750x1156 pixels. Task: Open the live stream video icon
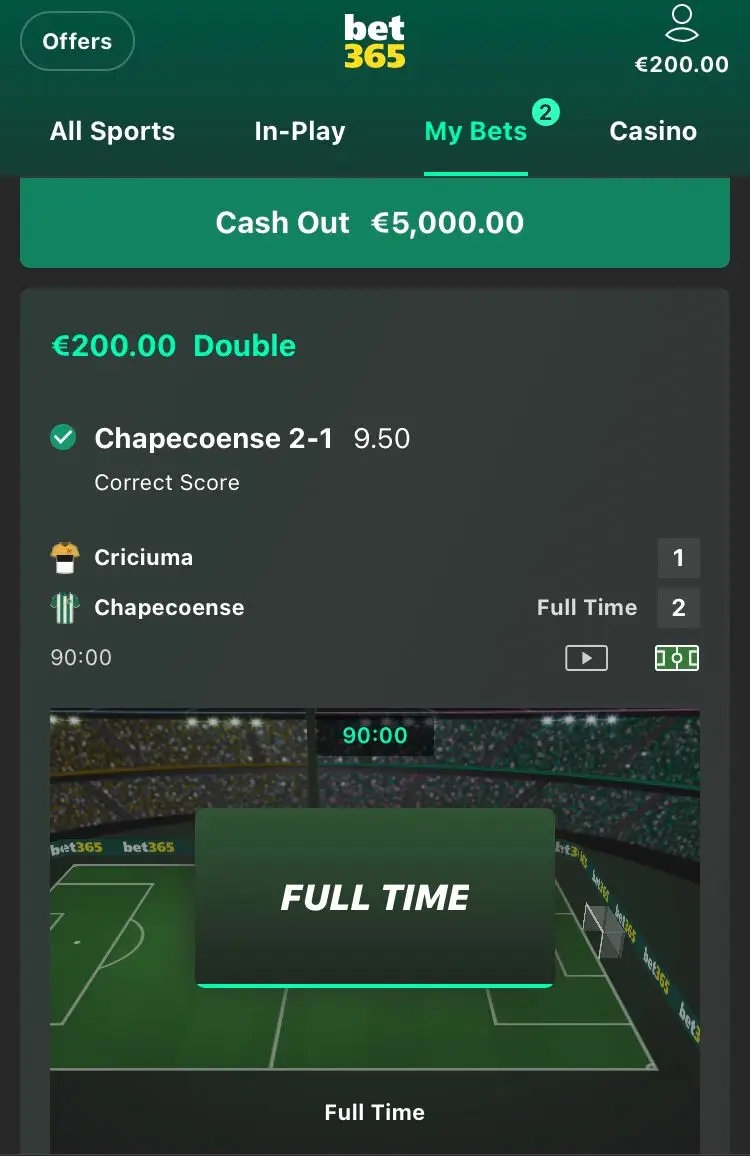tap(586, 658)
